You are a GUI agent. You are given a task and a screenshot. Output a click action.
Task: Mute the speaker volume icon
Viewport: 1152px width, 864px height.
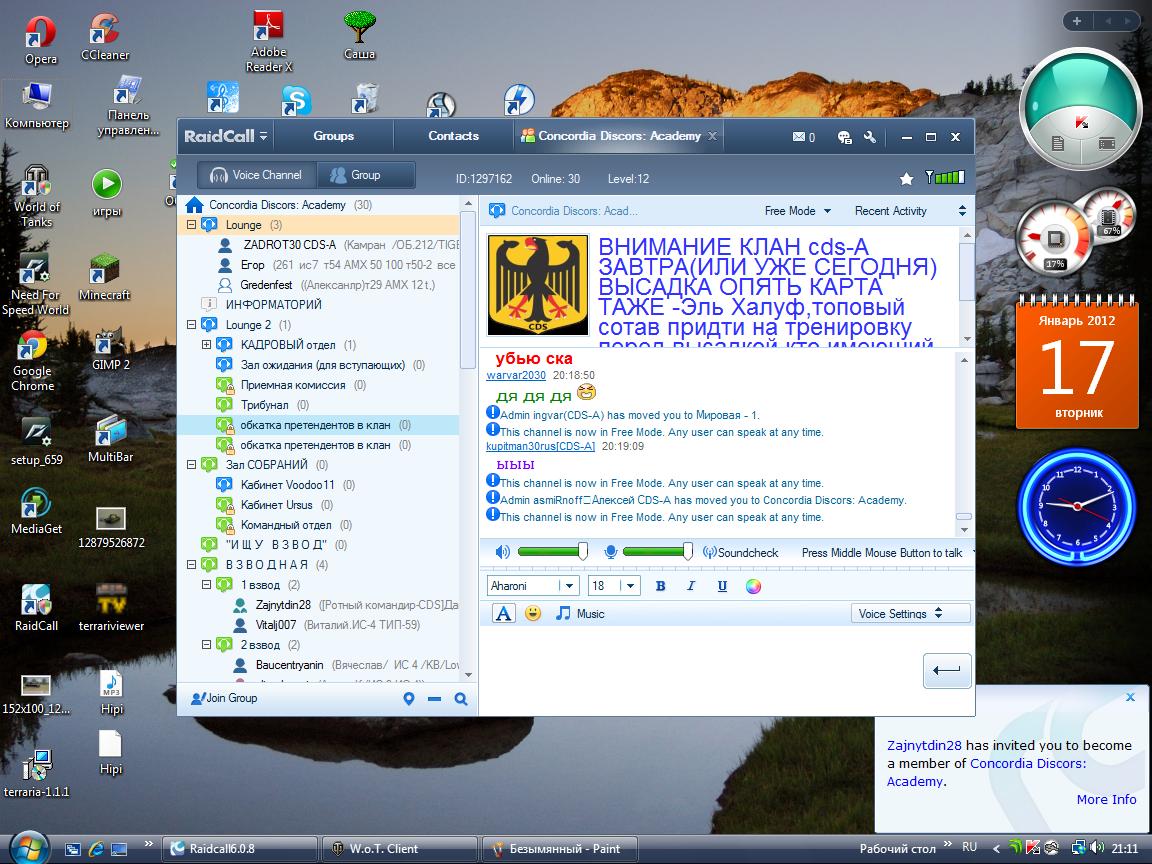coord(503,552)
